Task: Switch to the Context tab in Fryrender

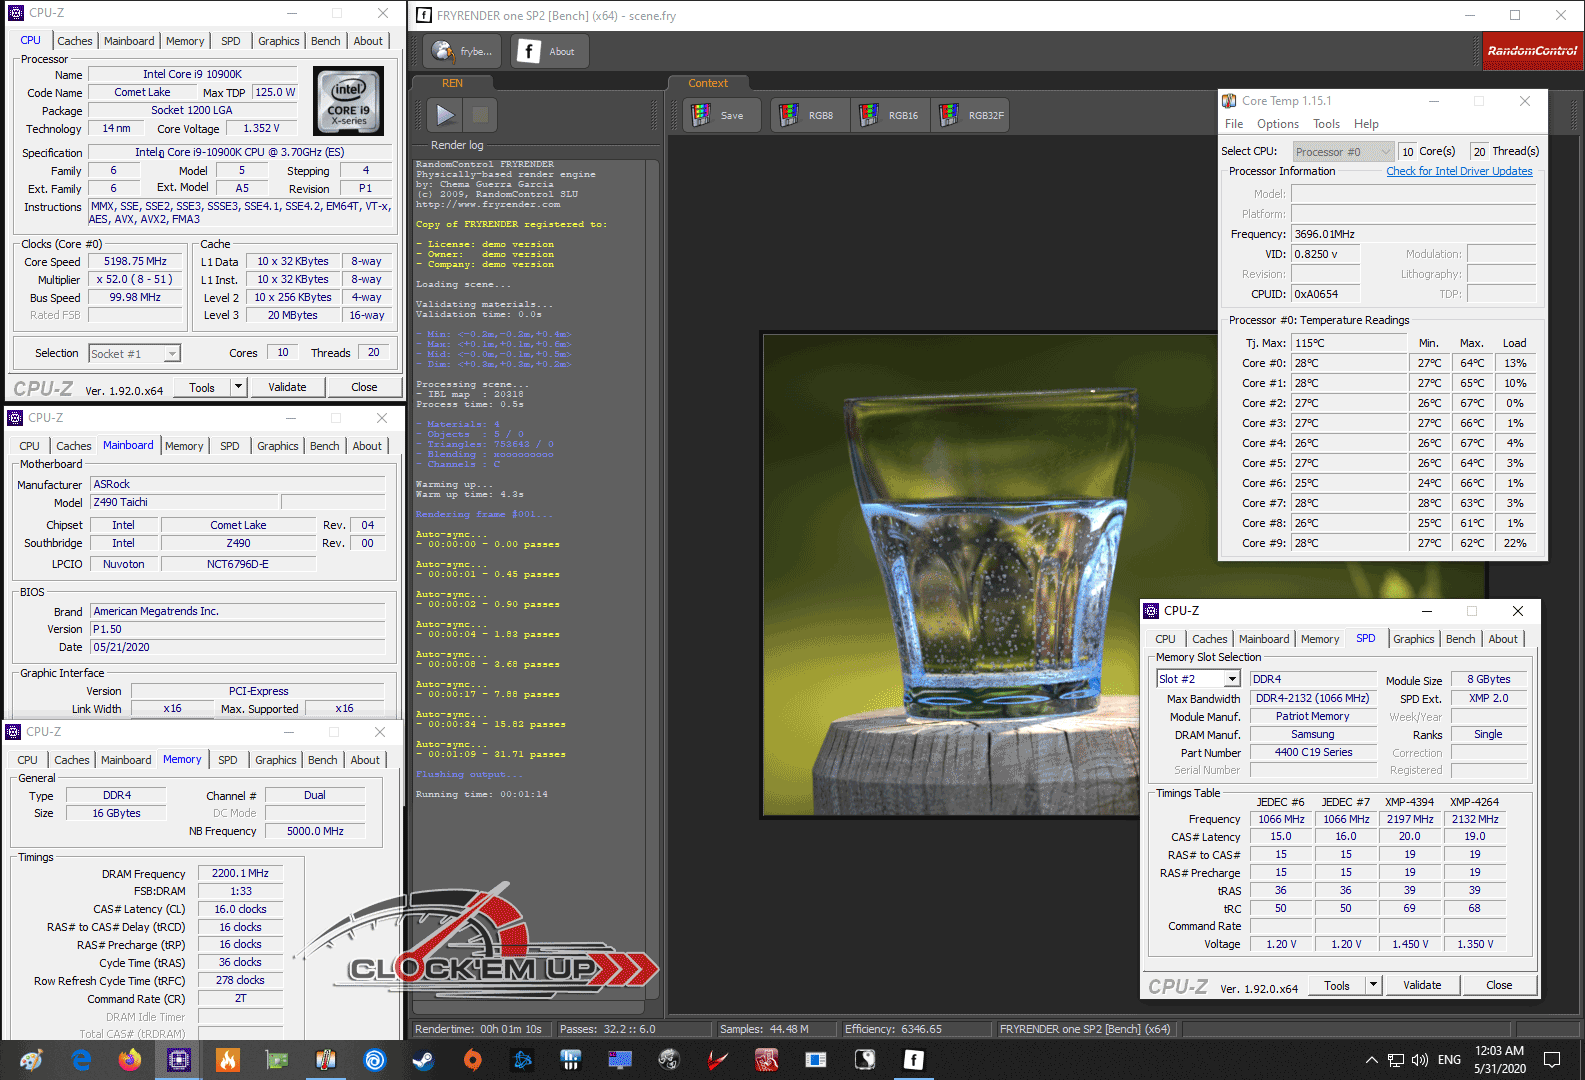Action: pos(708,83)
